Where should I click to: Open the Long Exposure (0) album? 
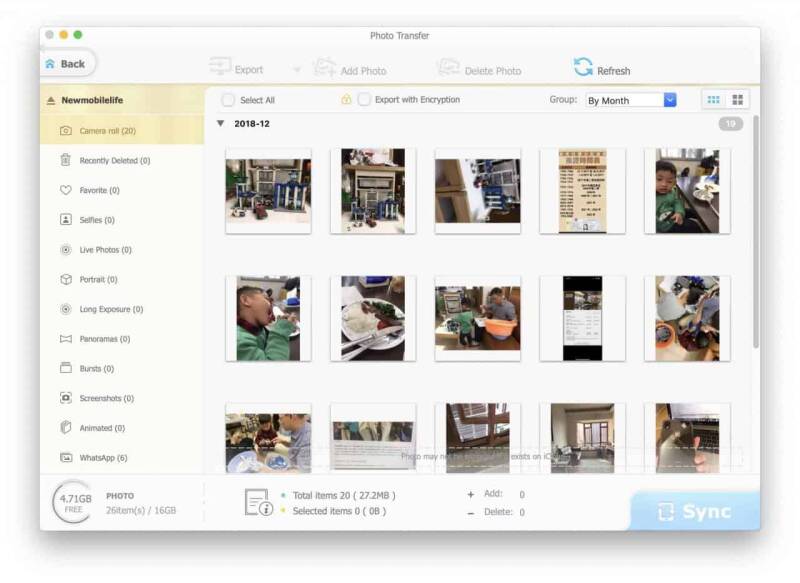pos(122,309)
